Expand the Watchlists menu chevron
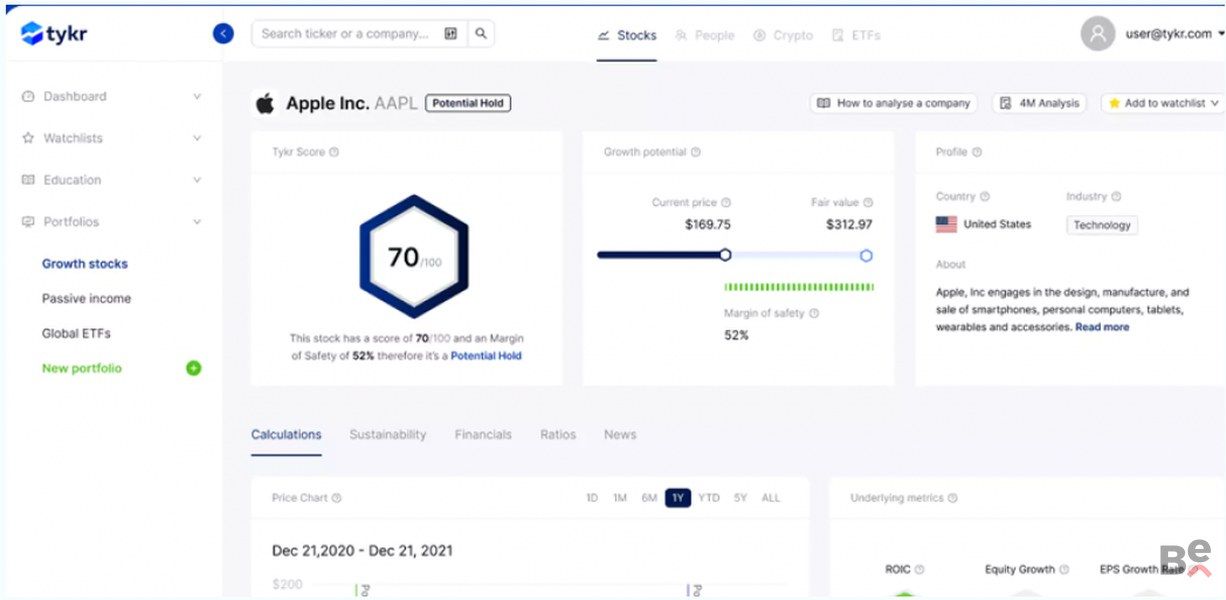 (x=197, y=138)
